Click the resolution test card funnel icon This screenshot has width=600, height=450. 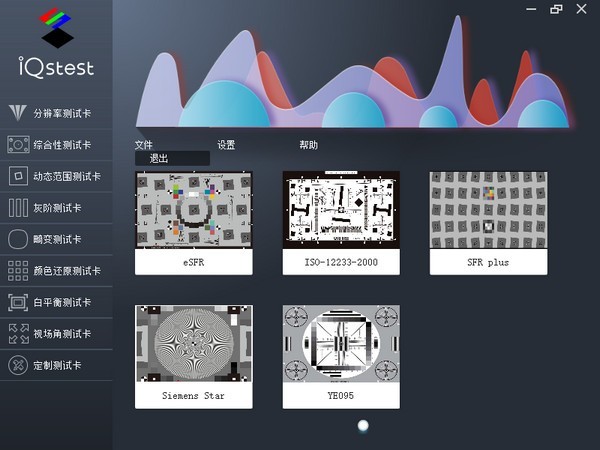click(18, 113)
